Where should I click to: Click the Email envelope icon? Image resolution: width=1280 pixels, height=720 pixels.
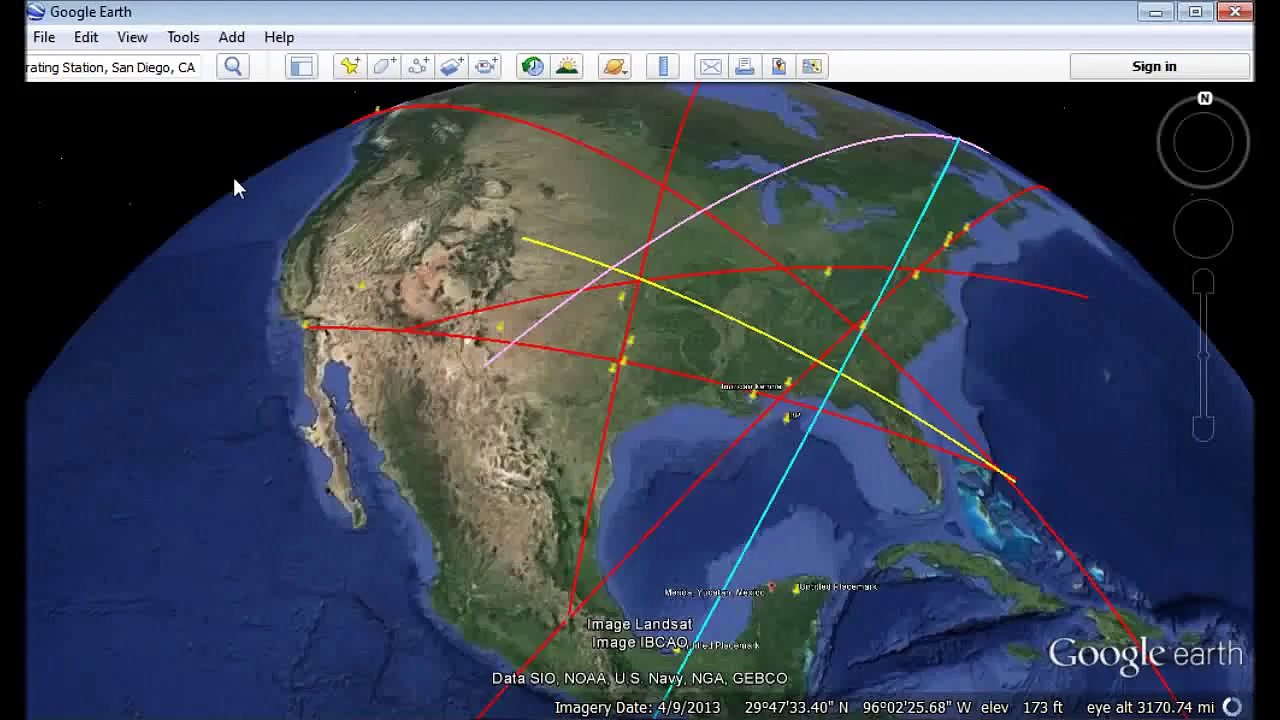coord(710,67)
